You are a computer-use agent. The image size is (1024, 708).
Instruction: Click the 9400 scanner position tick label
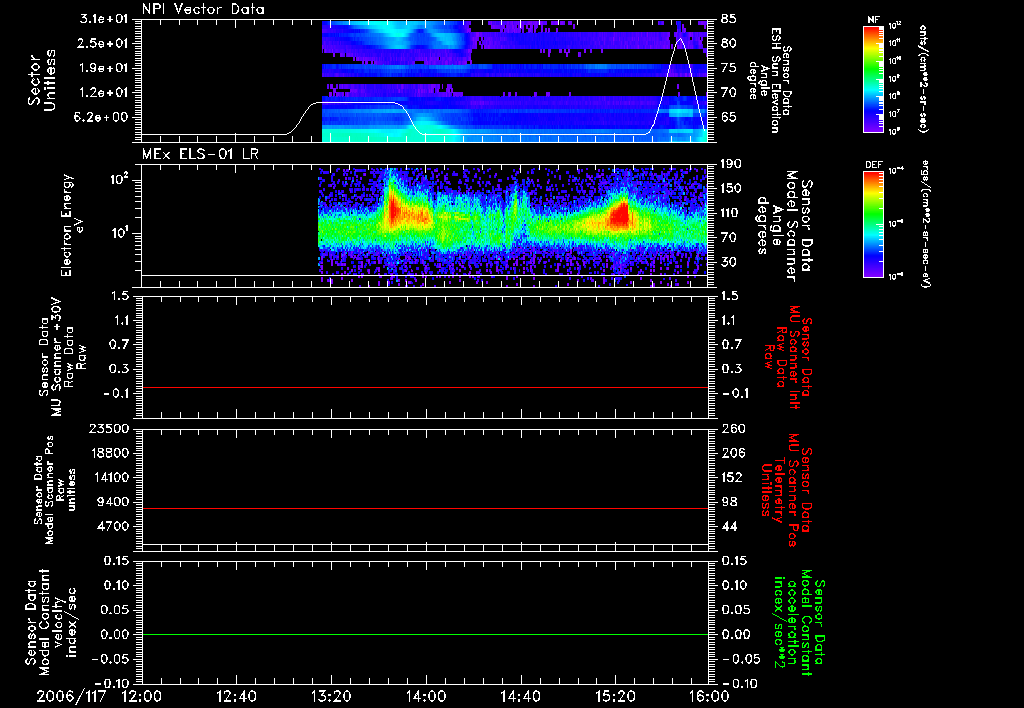(114, 502)
